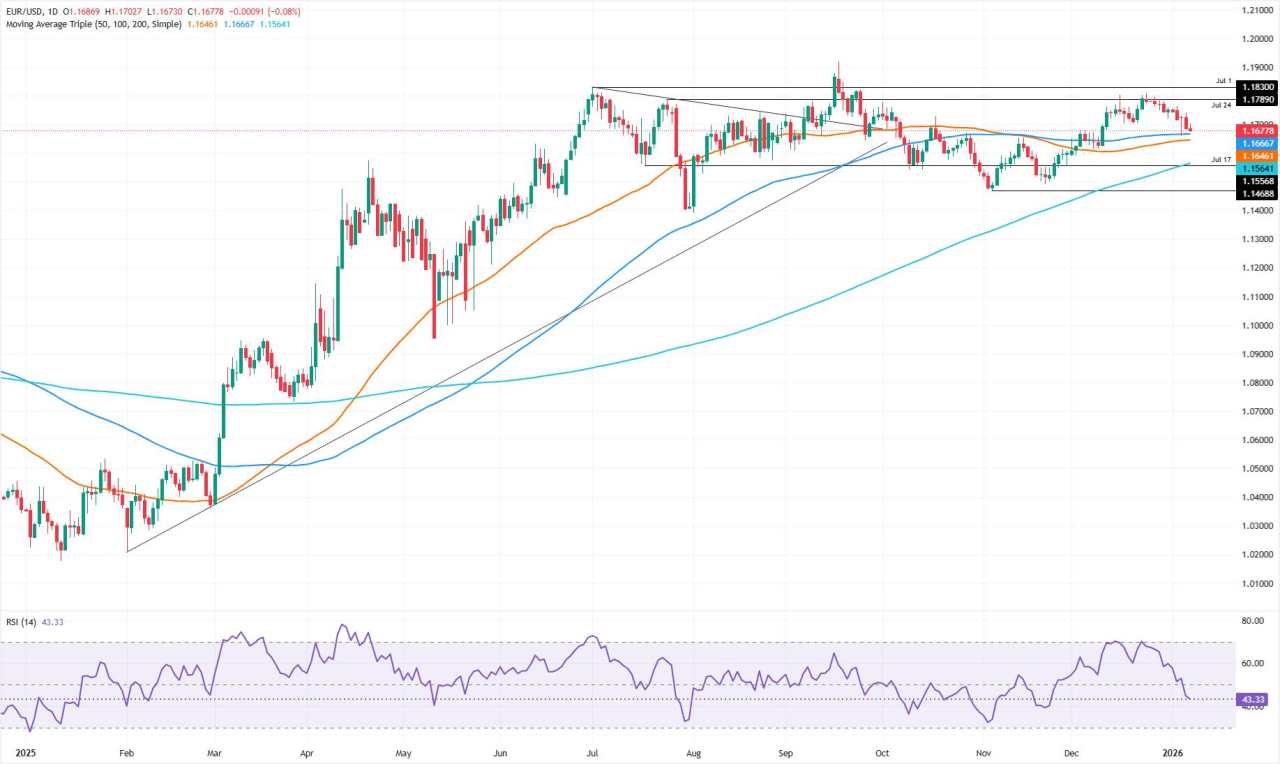Click the blue 100-day MA value 1.16667
The height and width of the screenshot is (764, 1280).
pyautogui.click(x=1256, y=143)
